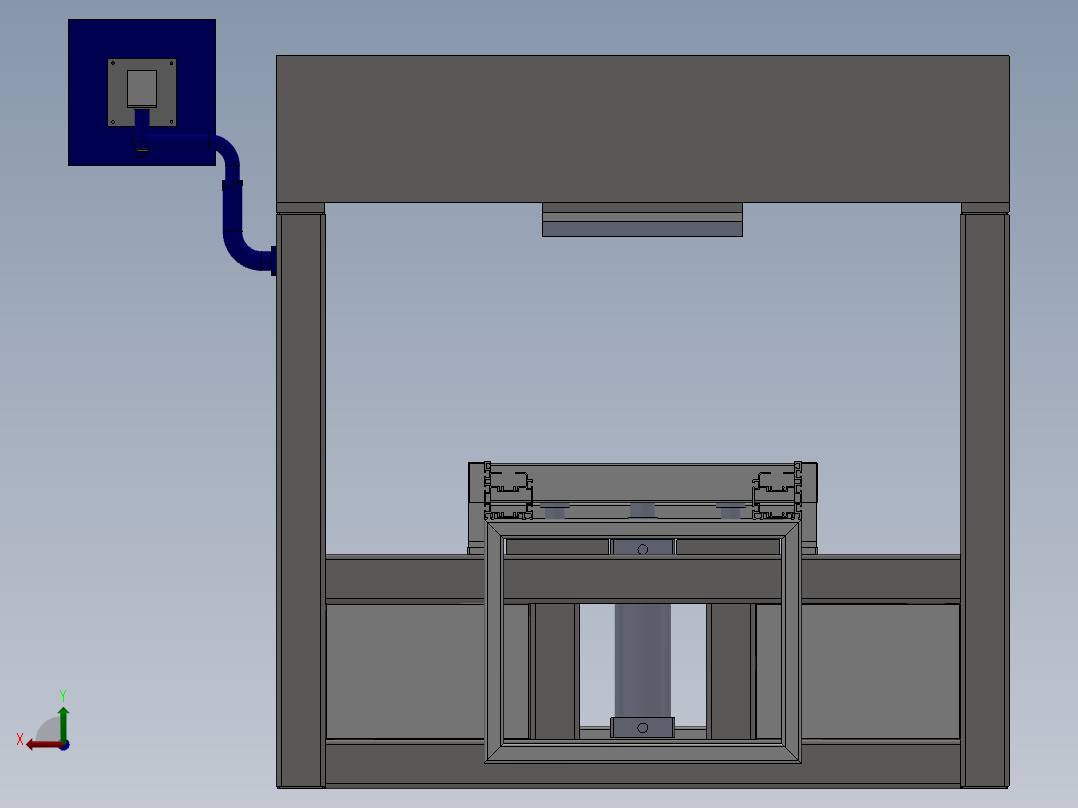Viewport: 1078px width, 808px height.
Task: Select the right aluminum extrusion profile end
Action: 778,490
